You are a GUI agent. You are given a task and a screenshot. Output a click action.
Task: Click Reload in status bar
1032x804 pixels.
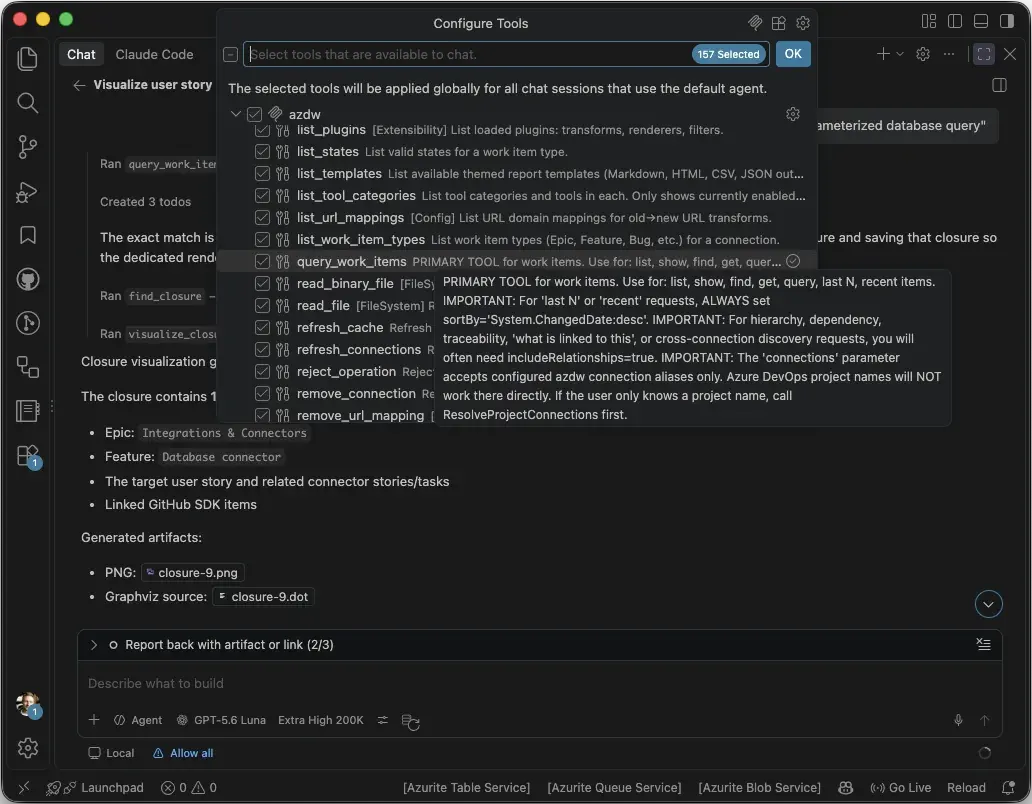tap(966, 788)
